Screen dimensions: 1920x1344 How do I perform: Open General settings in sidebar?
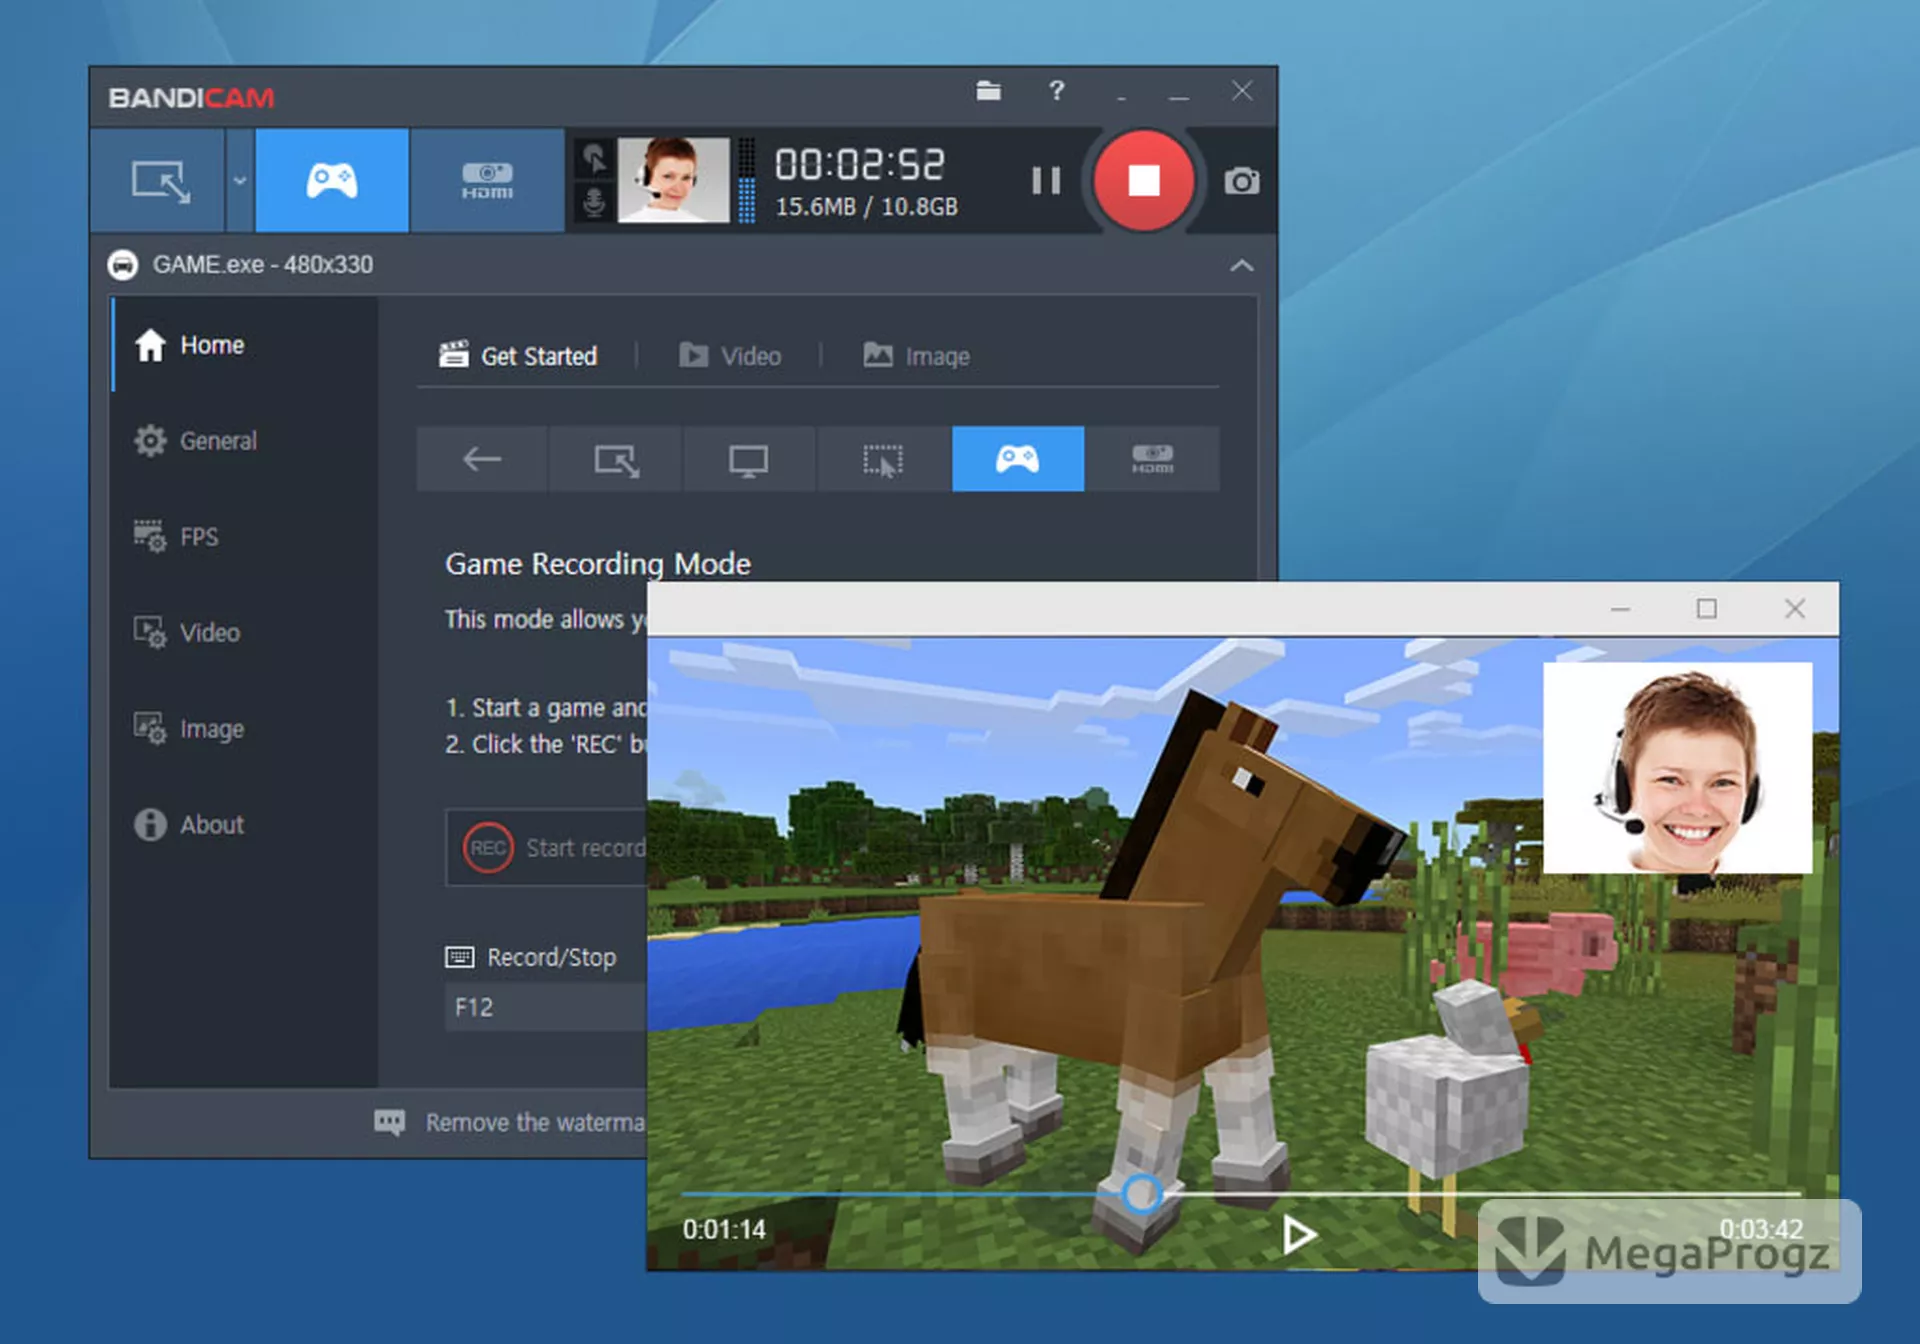pos(244,441)
